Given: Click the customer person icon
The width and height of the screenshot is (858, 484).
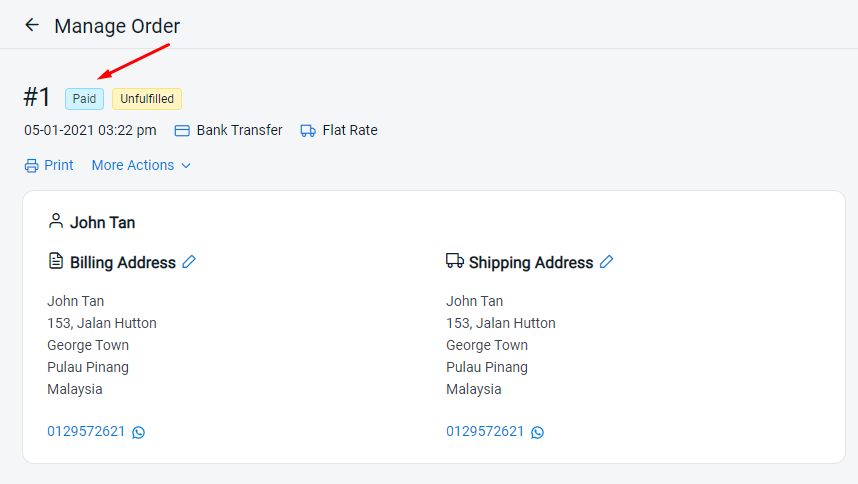Looking at the screenshot, I should [56, 221].
